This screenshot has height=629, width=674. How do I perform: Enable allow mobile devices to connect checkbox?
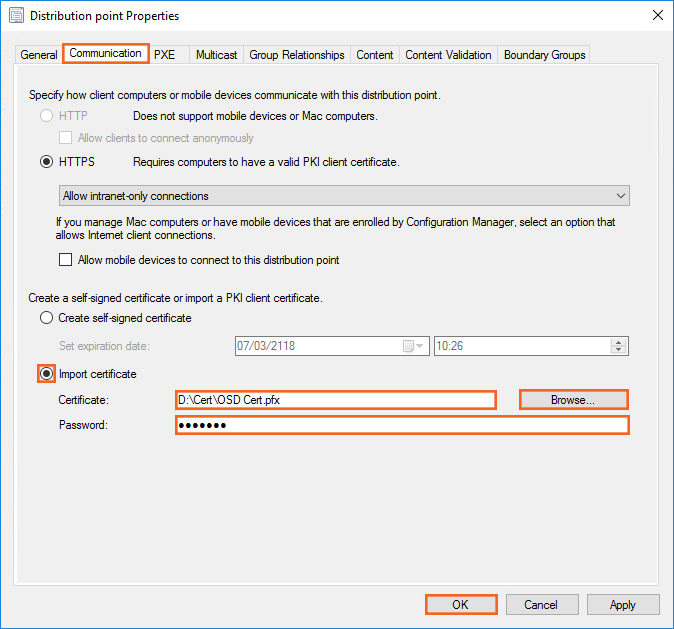[x=66, y=260]
